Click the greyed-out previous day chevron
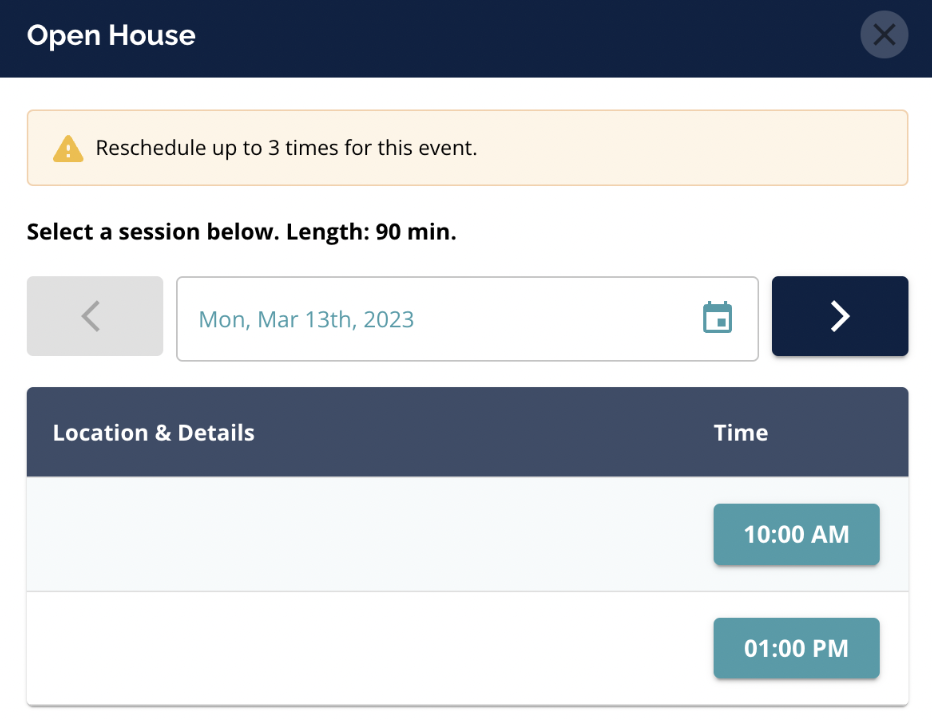This screenshot has width=932, height=720. (94, 316)
